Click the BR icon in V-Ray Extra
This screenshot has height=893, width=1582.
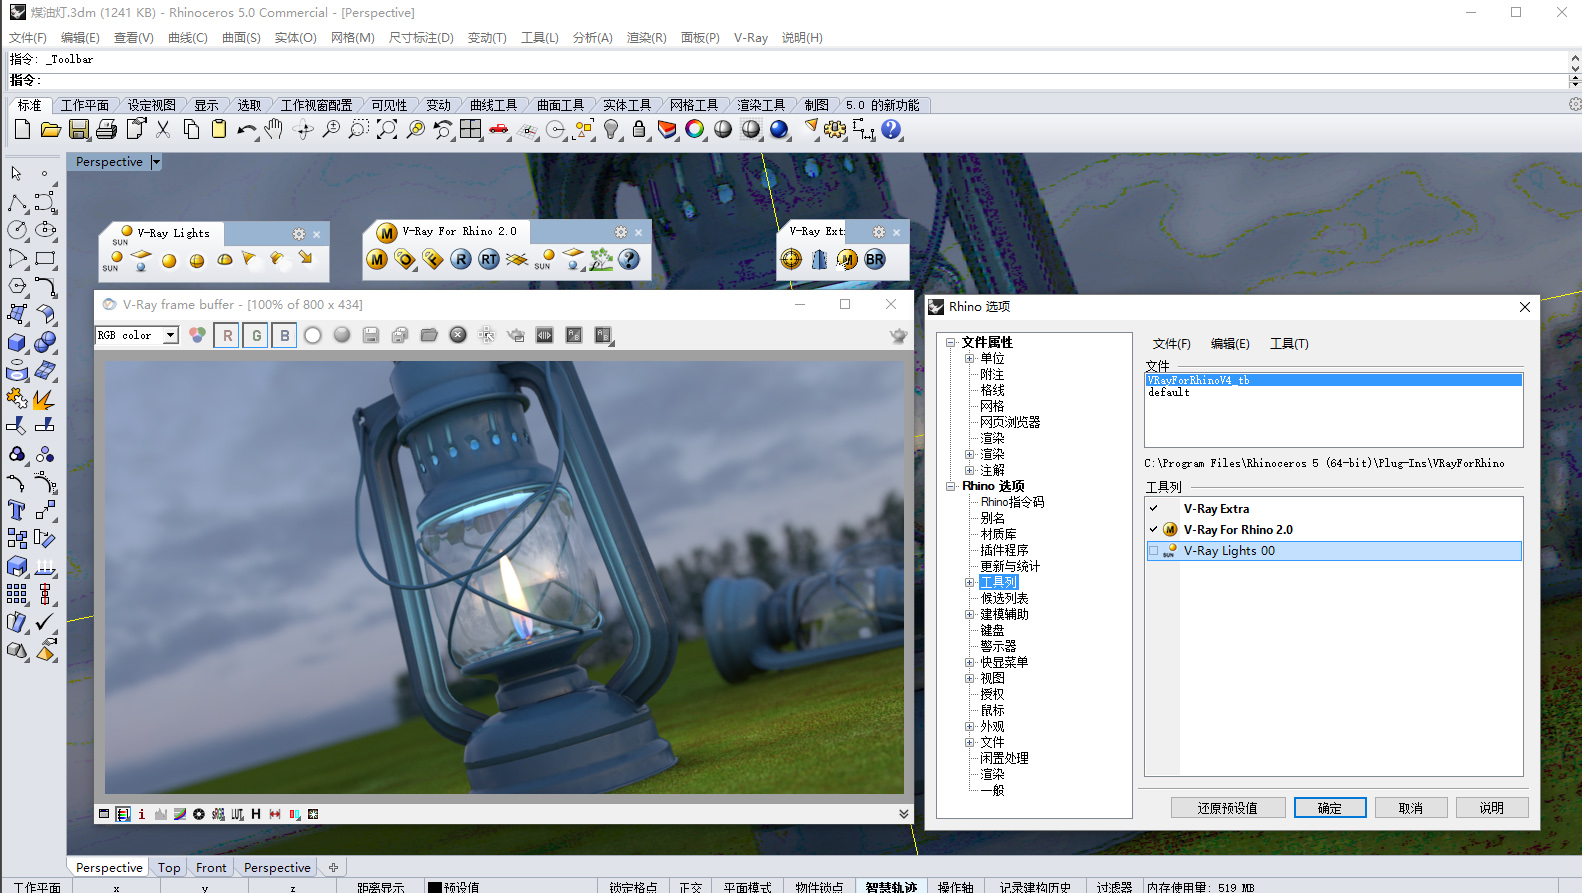tap(875, 260)
